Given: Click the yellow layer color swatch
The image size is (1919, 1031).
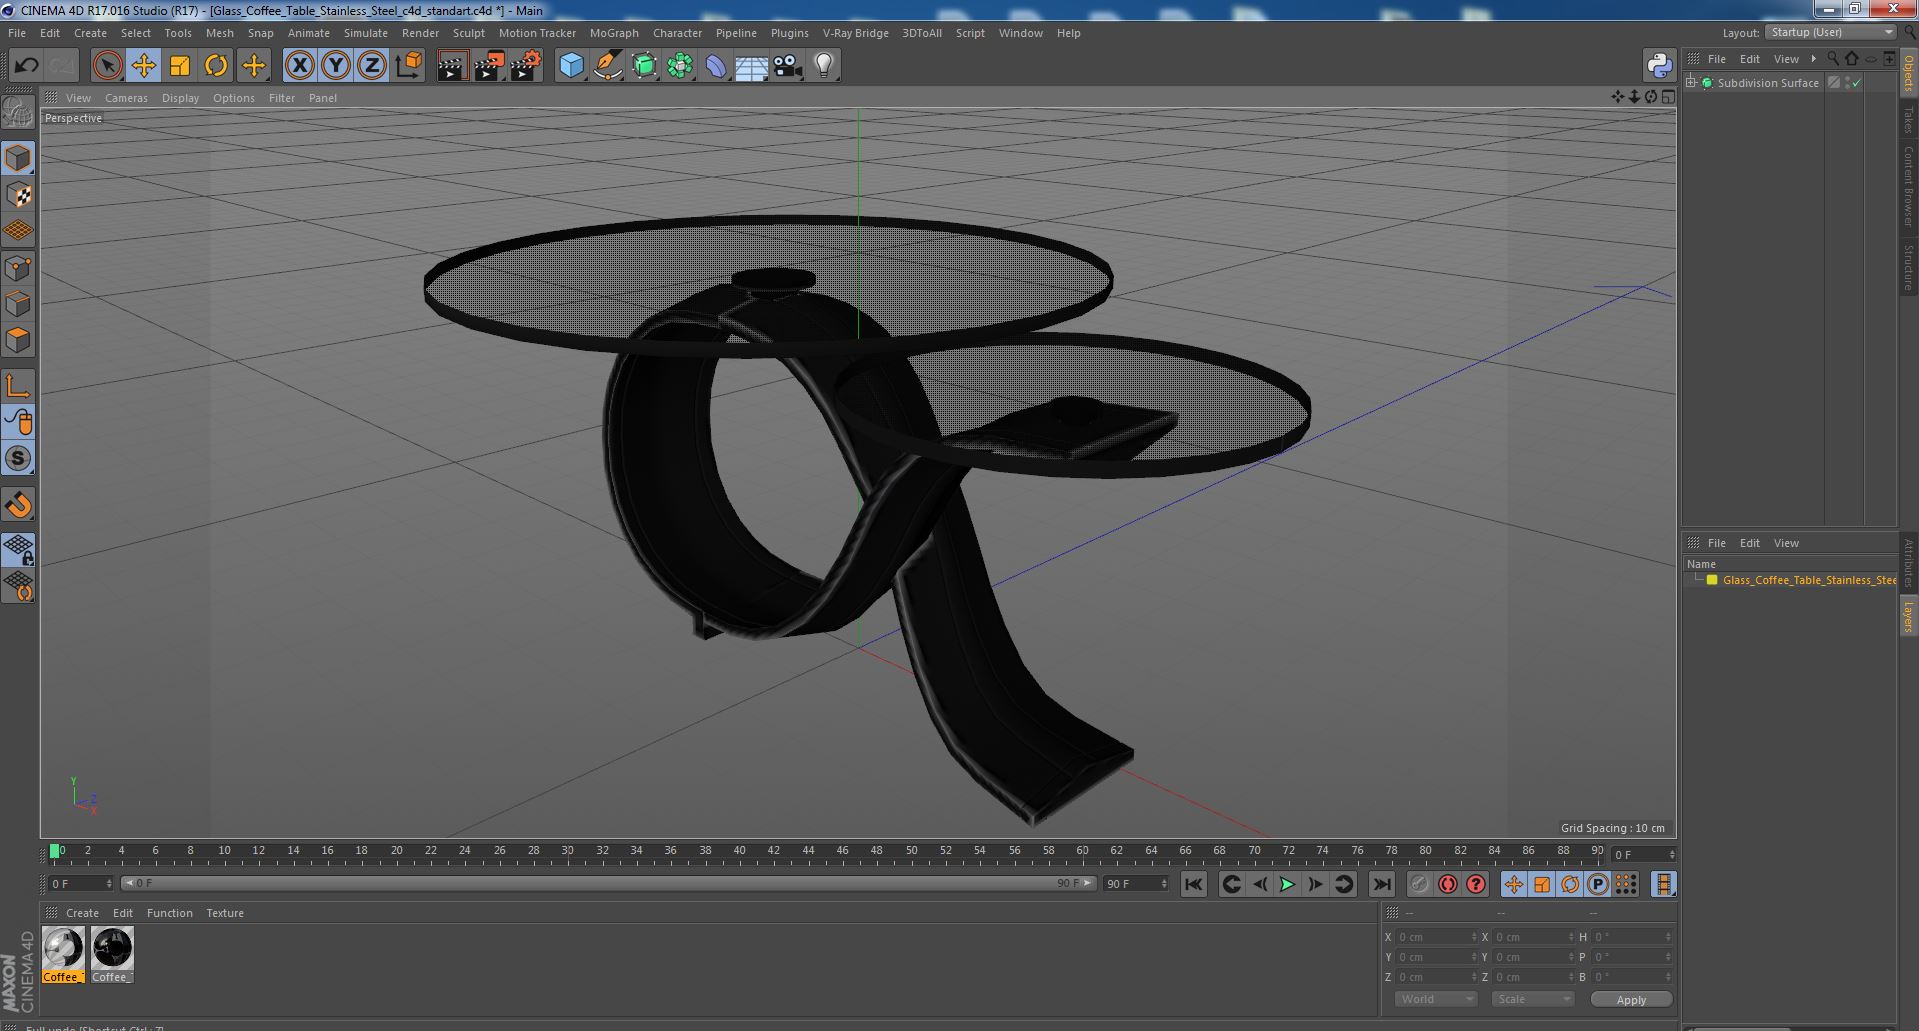Looking at the screenshot, I should point(1711,580).
